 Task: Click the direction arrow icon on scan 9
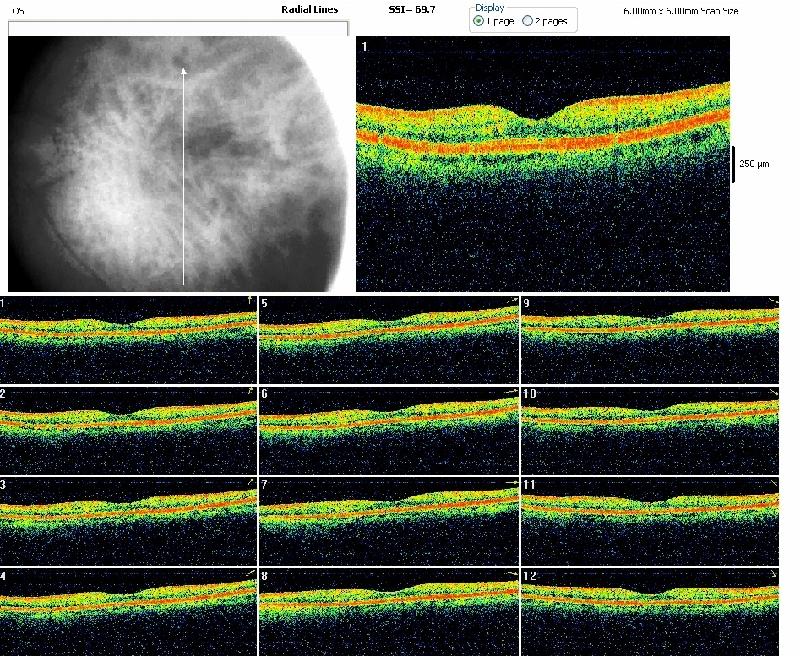click(773, 300)
